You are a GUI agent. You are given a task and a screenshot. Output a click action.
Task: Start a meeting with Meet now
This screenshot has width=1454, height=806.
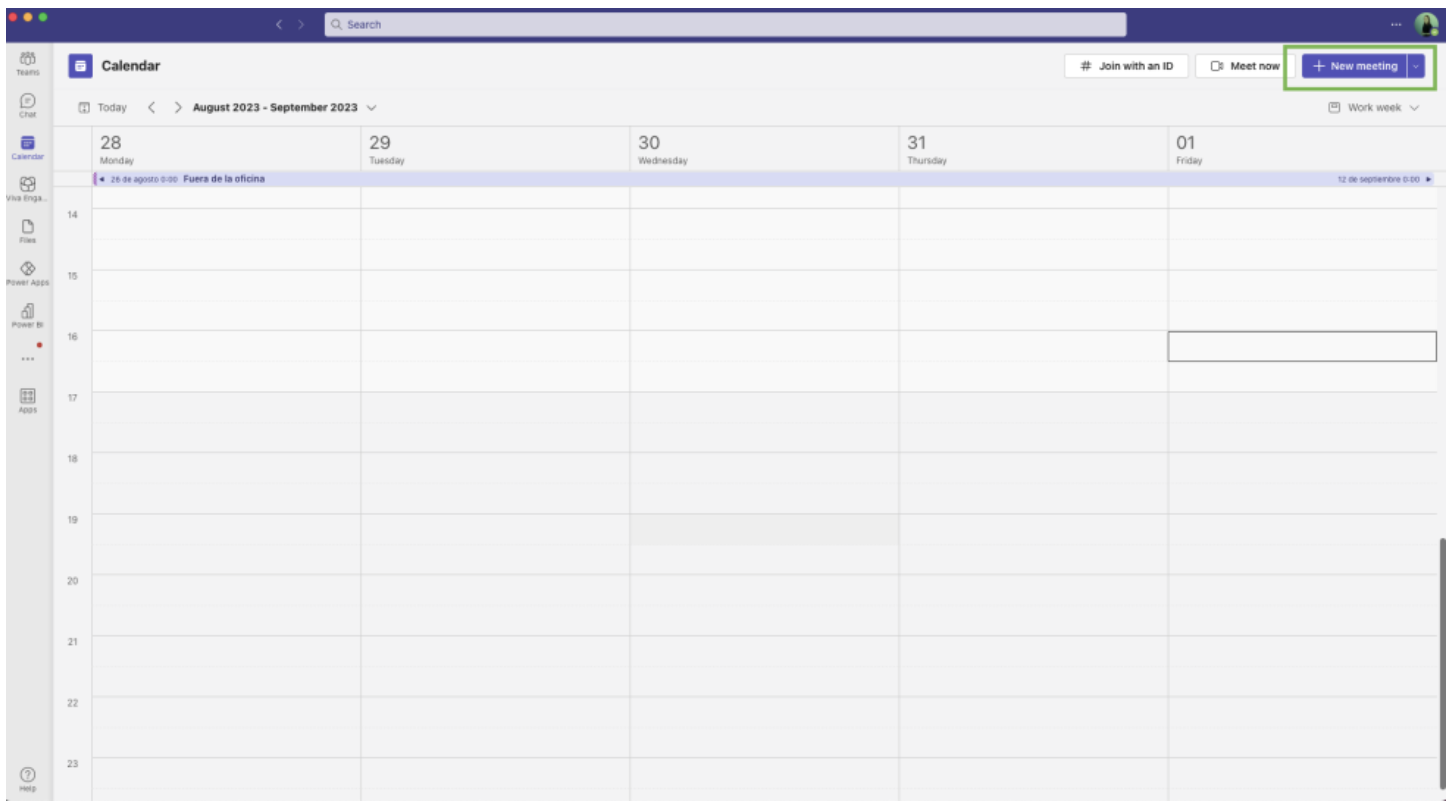(x=1244, y=66)
